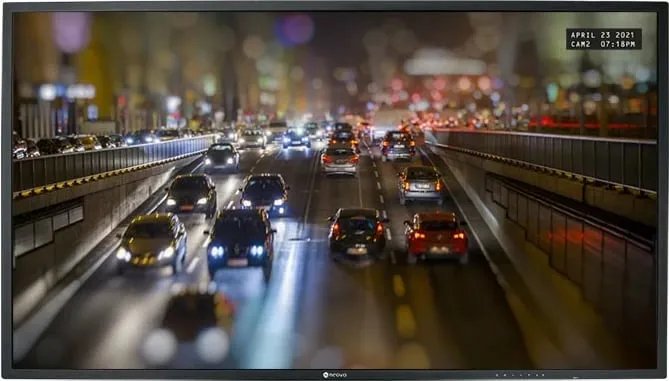This screenshot has width=669, height=381.
Task: Click the Neovo logo on the bezel
Action: point(335,375)
